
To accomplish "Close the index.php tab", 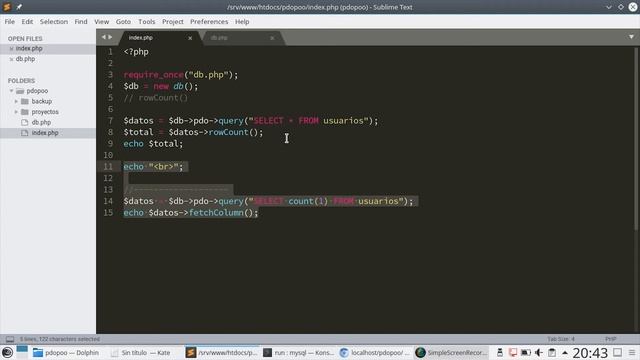I will pyautogui.click(x=190, y=38).
